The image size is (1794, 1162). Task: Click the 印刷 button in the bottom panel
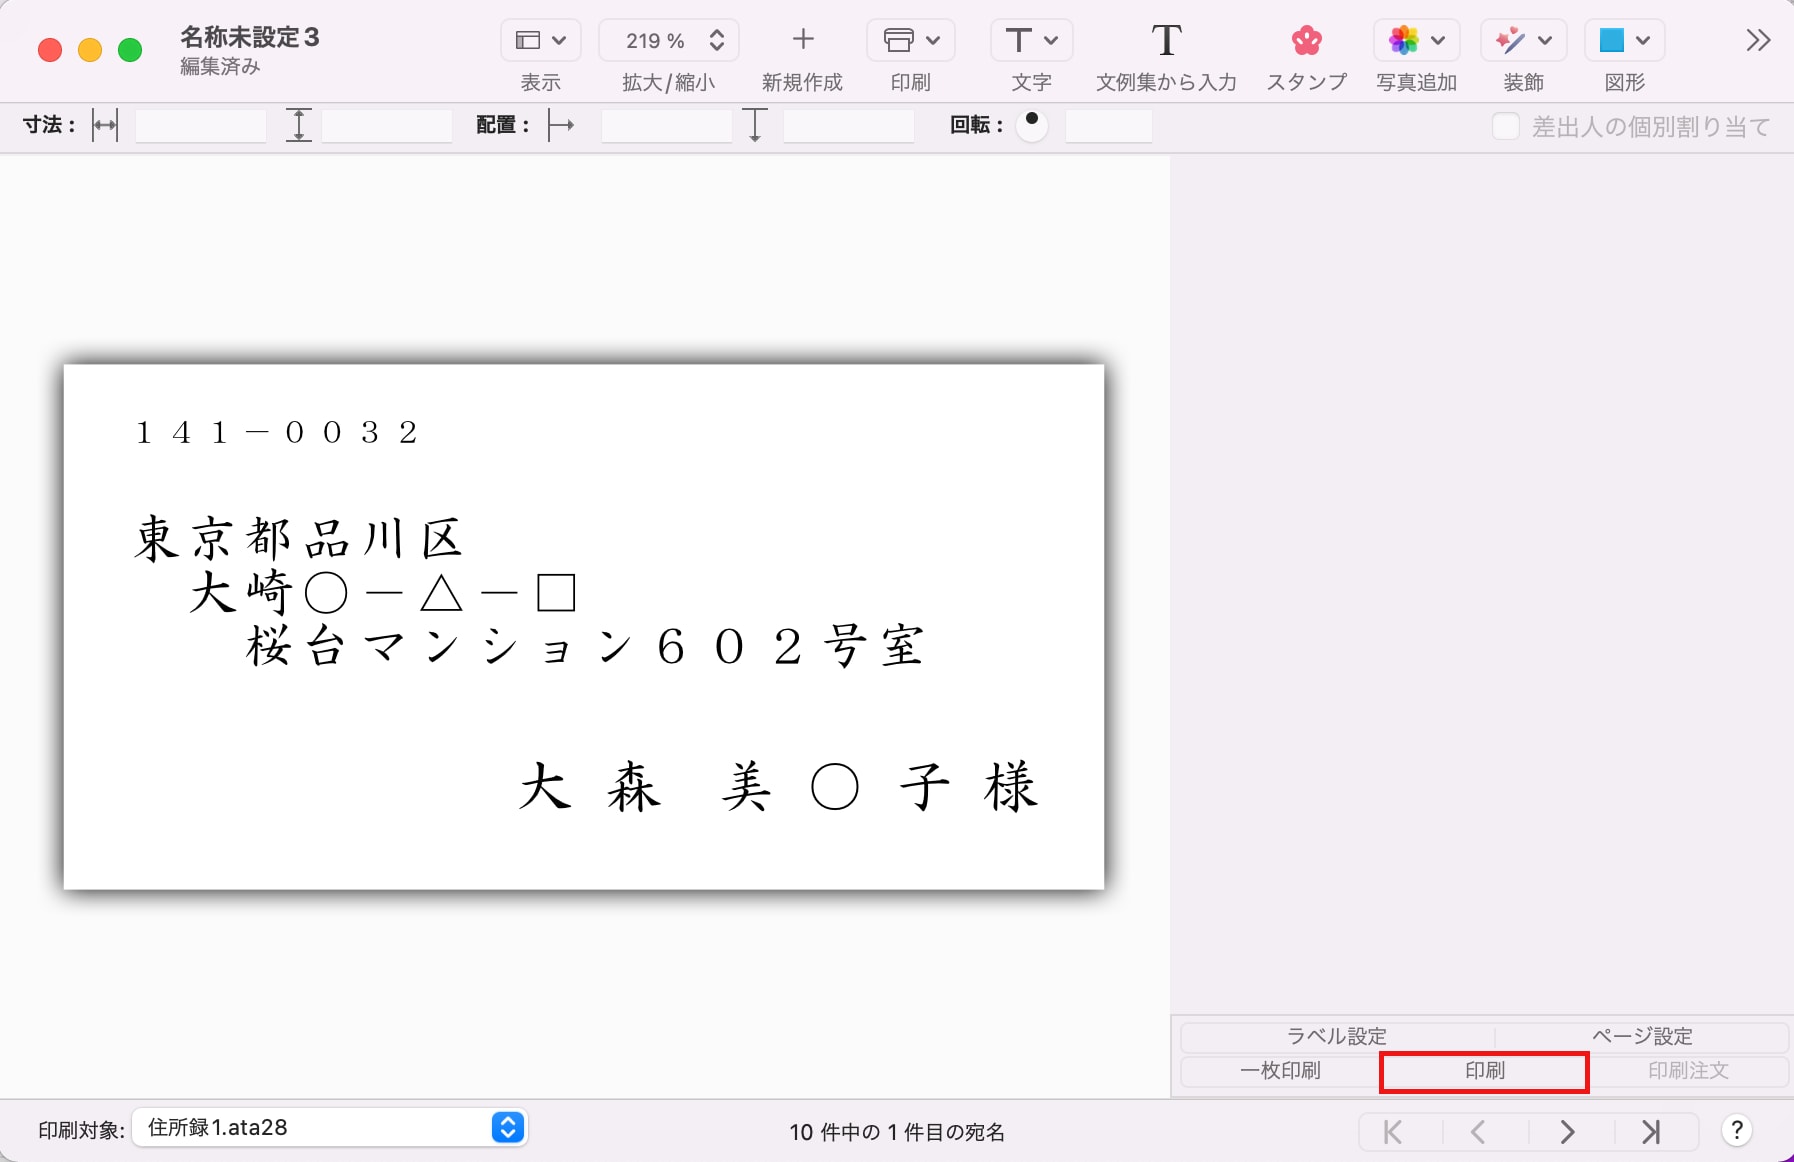[x=1485, y=1070]
